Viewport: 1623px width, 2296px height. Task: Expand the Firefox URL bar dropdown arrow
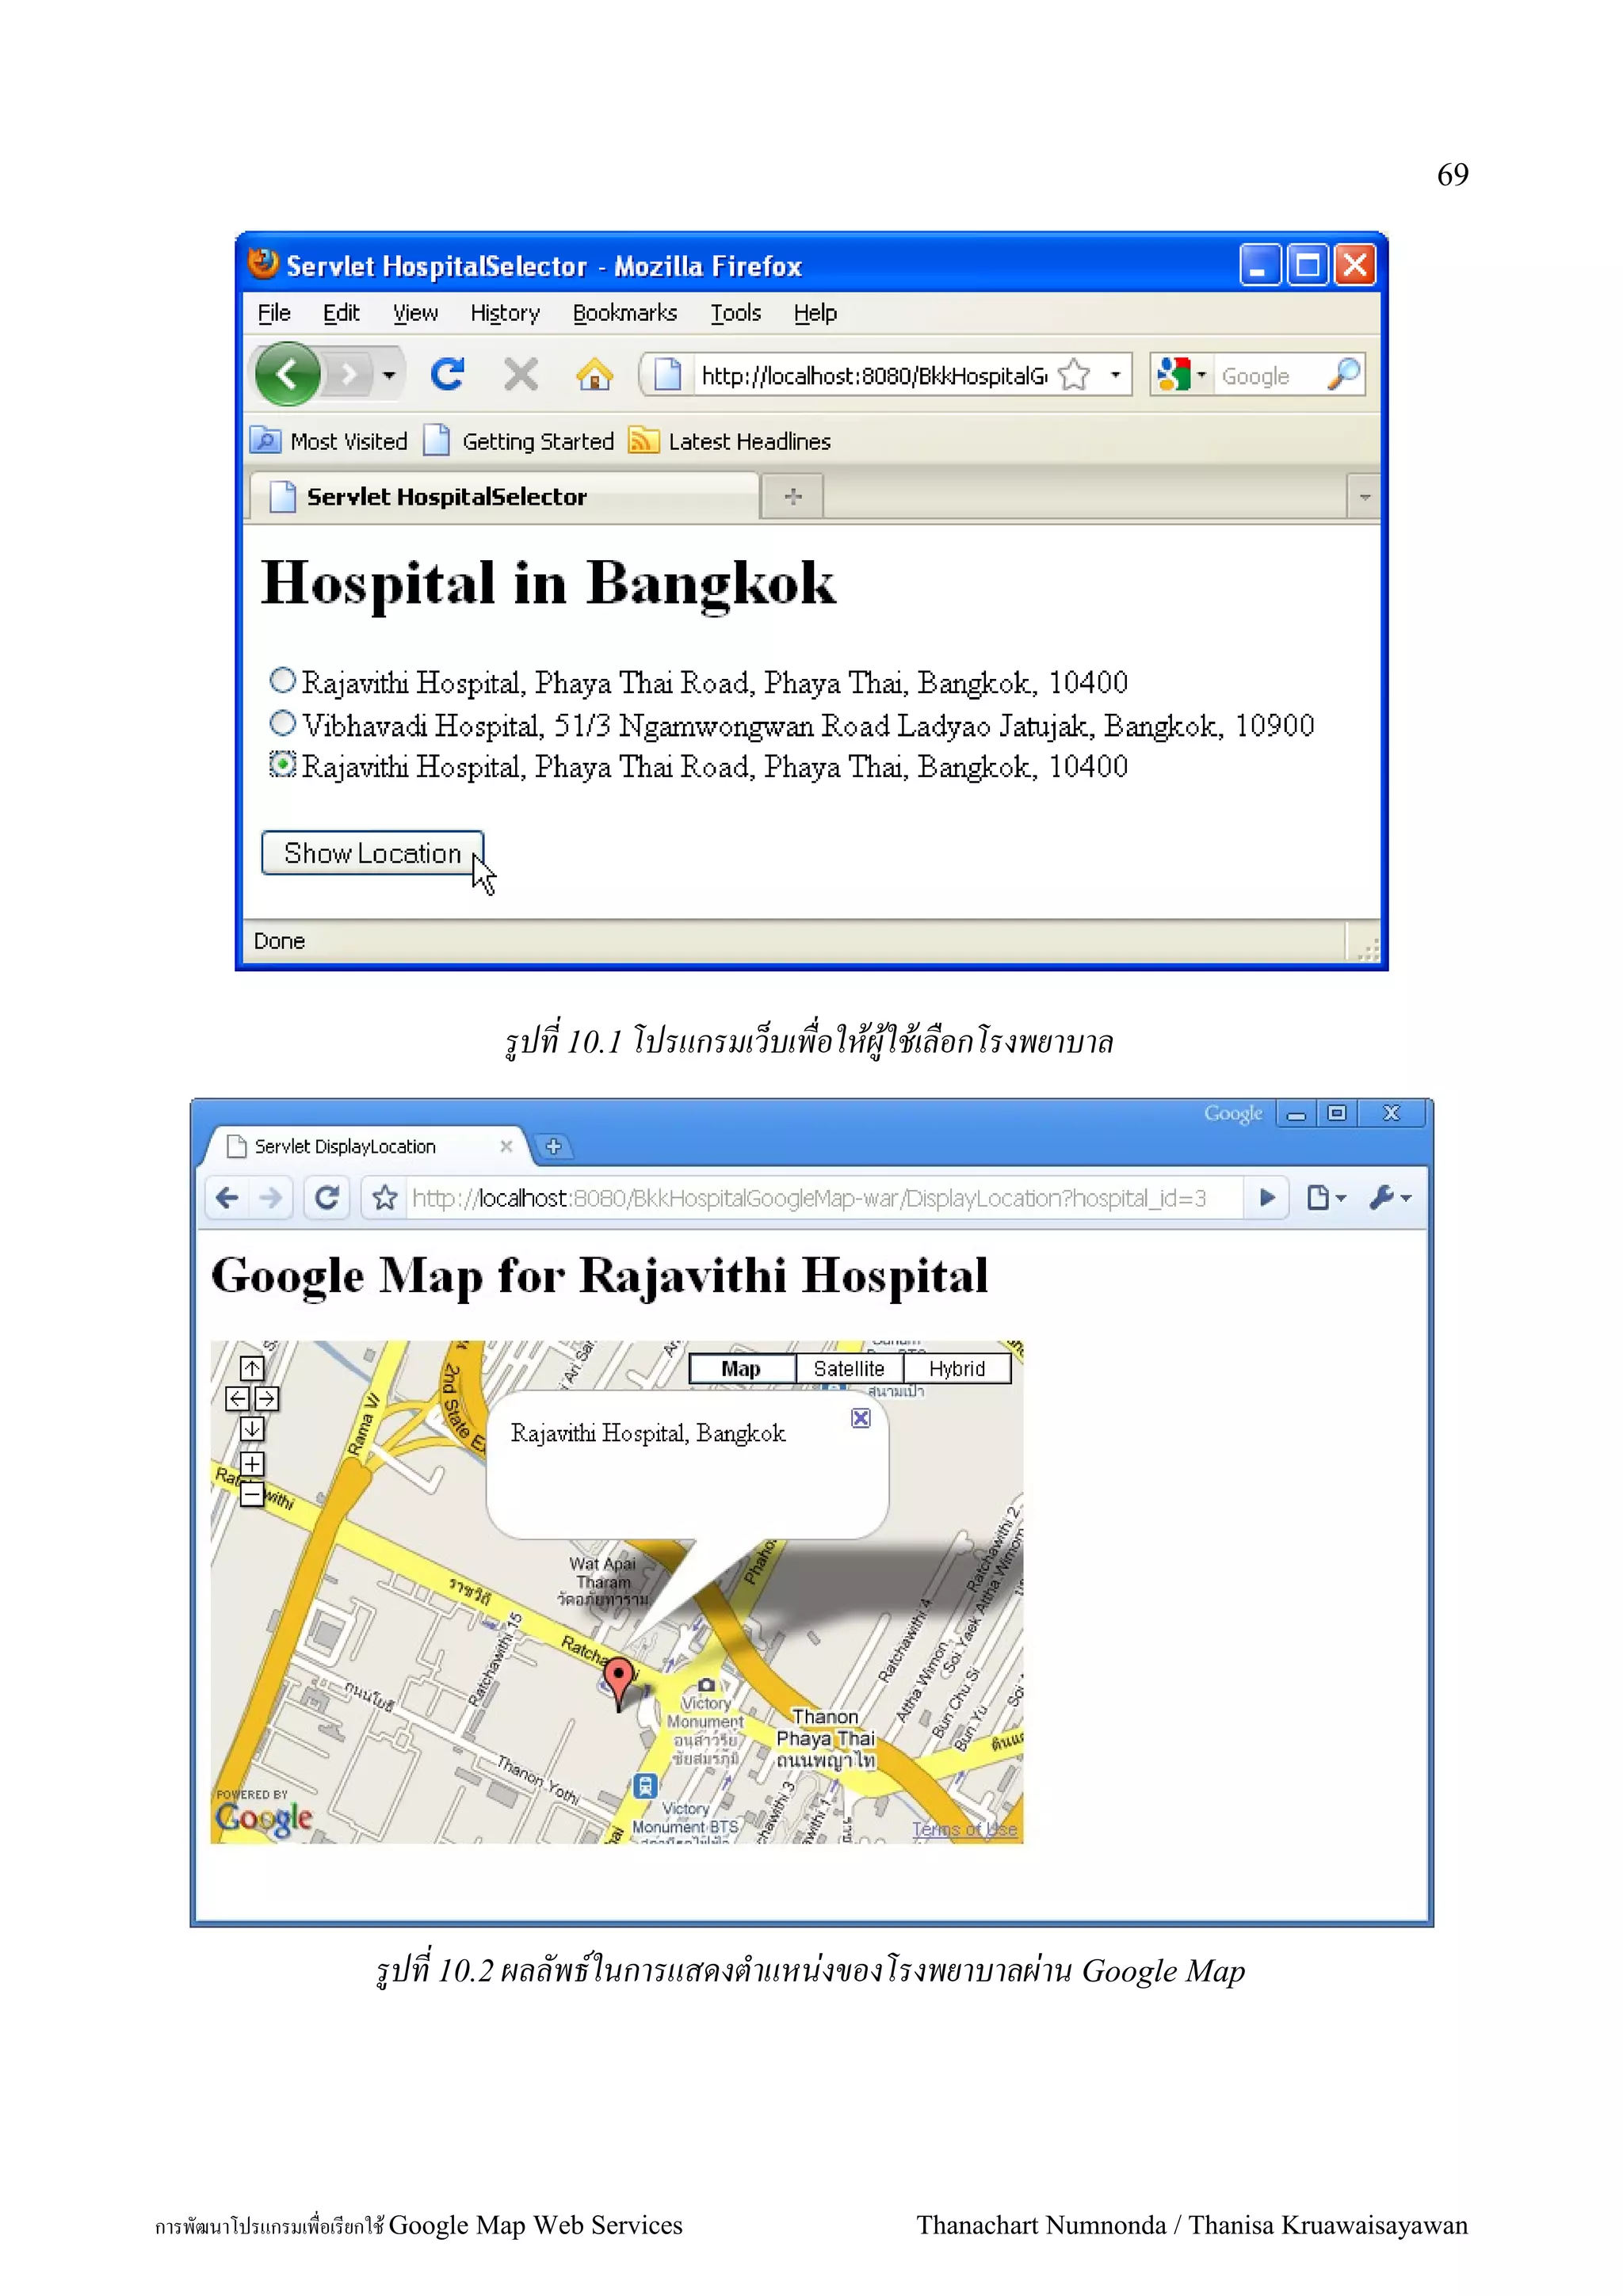coord(1115,376)
